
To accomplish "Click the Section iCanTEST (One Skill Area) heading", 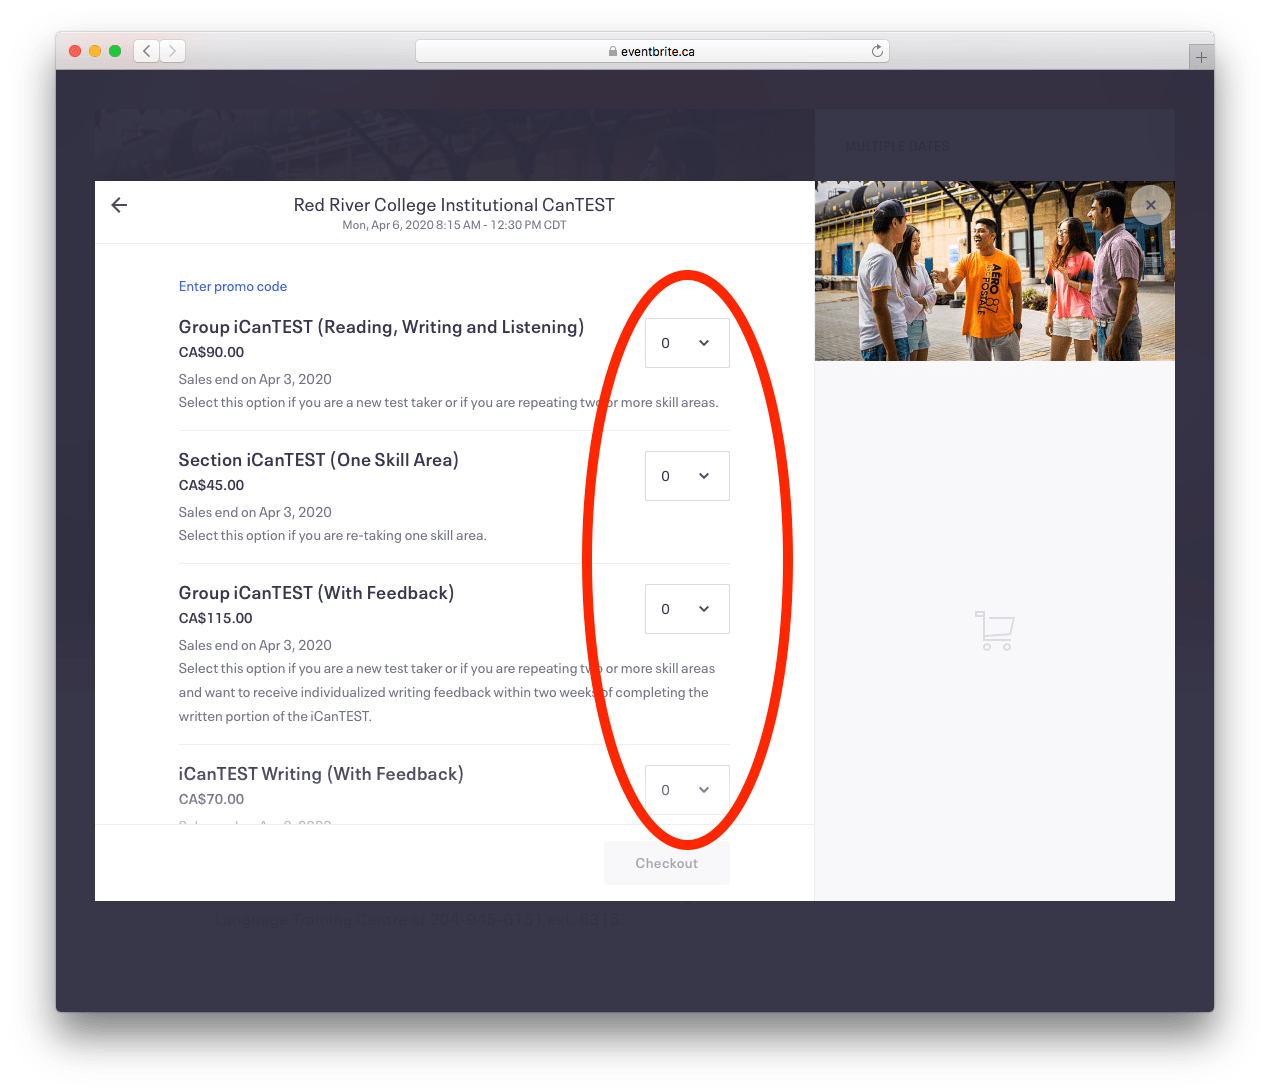I will point(318,460).
